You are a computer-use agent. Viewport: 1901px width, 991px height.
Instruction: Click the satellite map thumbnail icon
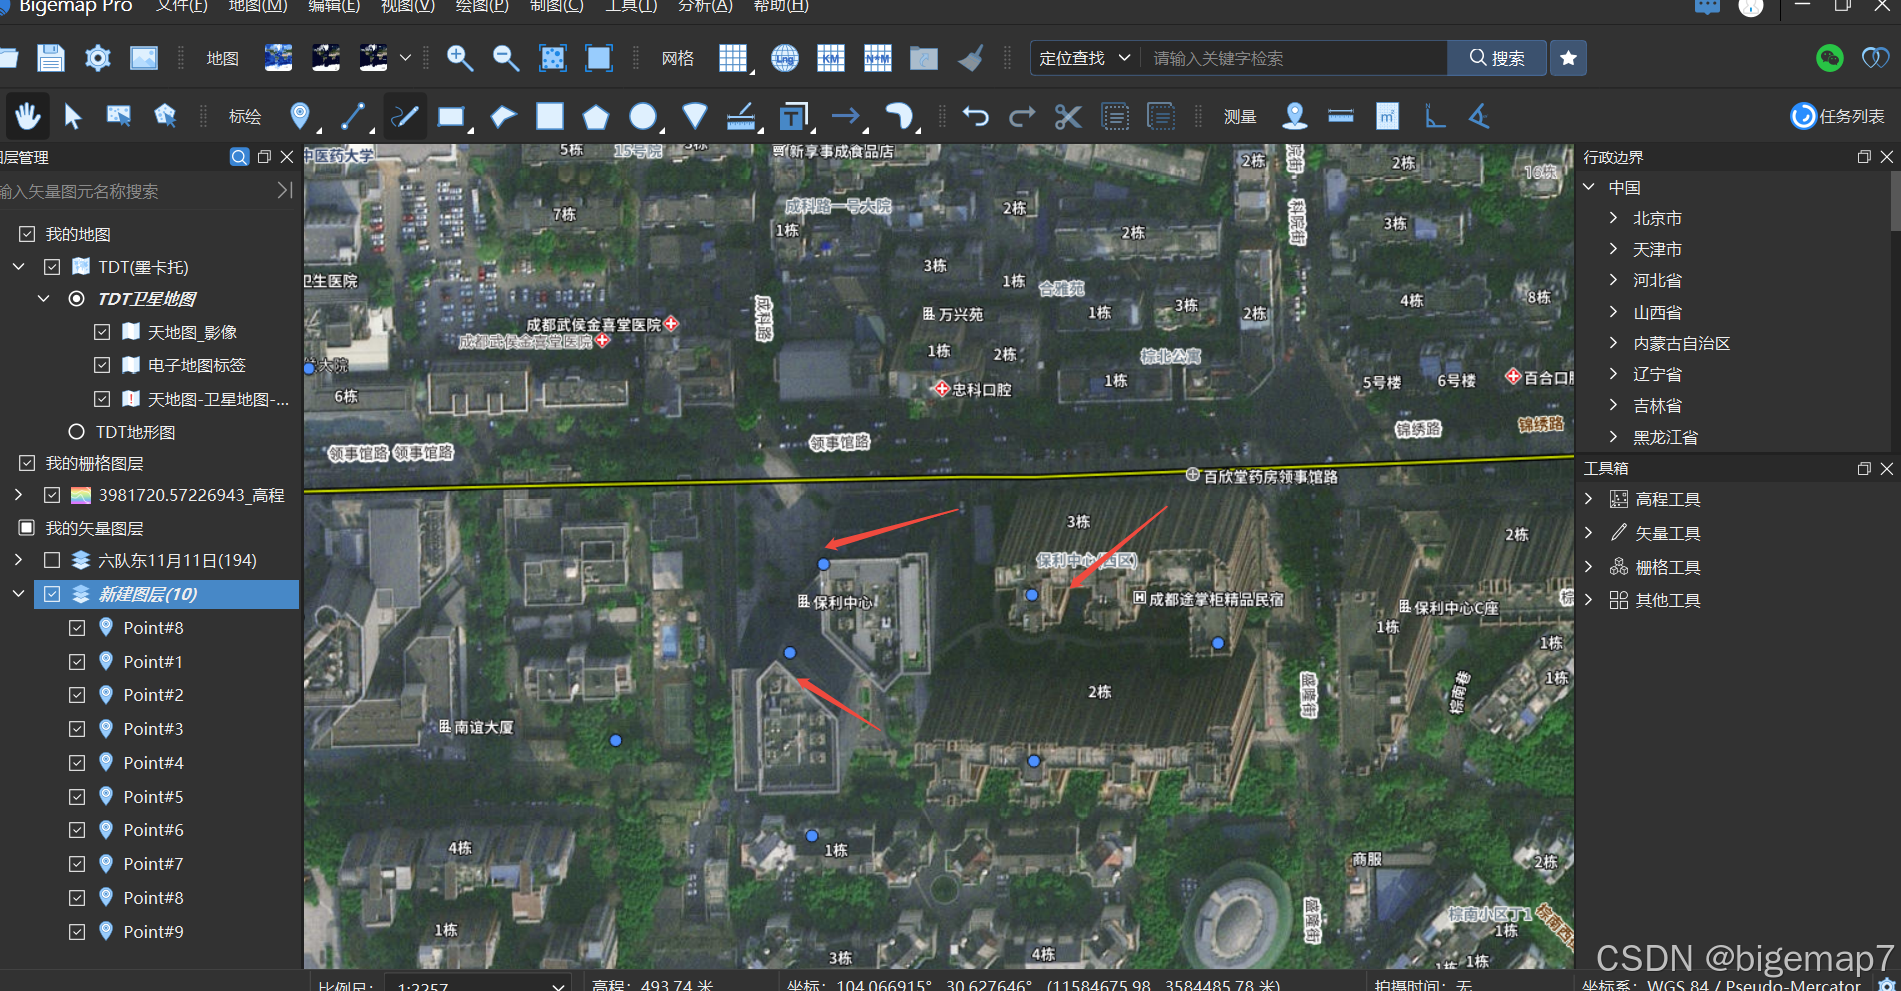pyautogui.click(x=279, y=58)
